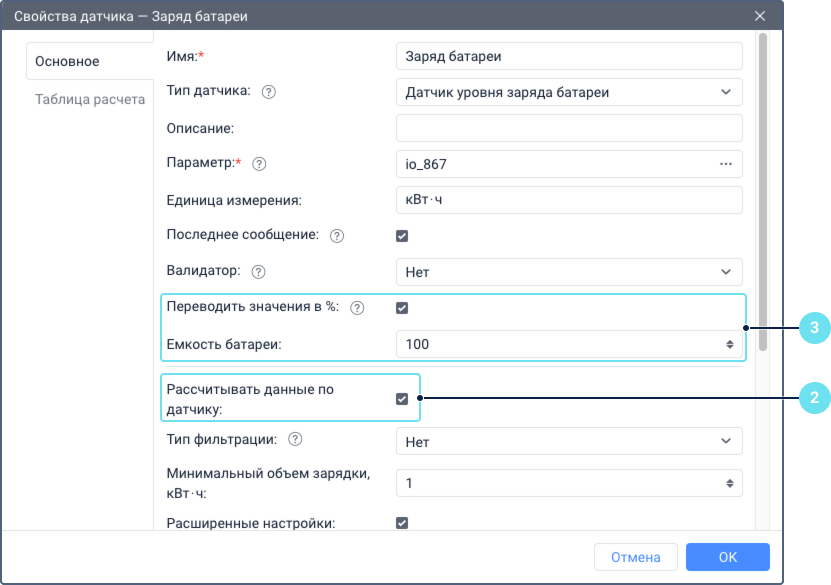Switch to Таблица расчета tab

tap(90, 99)
